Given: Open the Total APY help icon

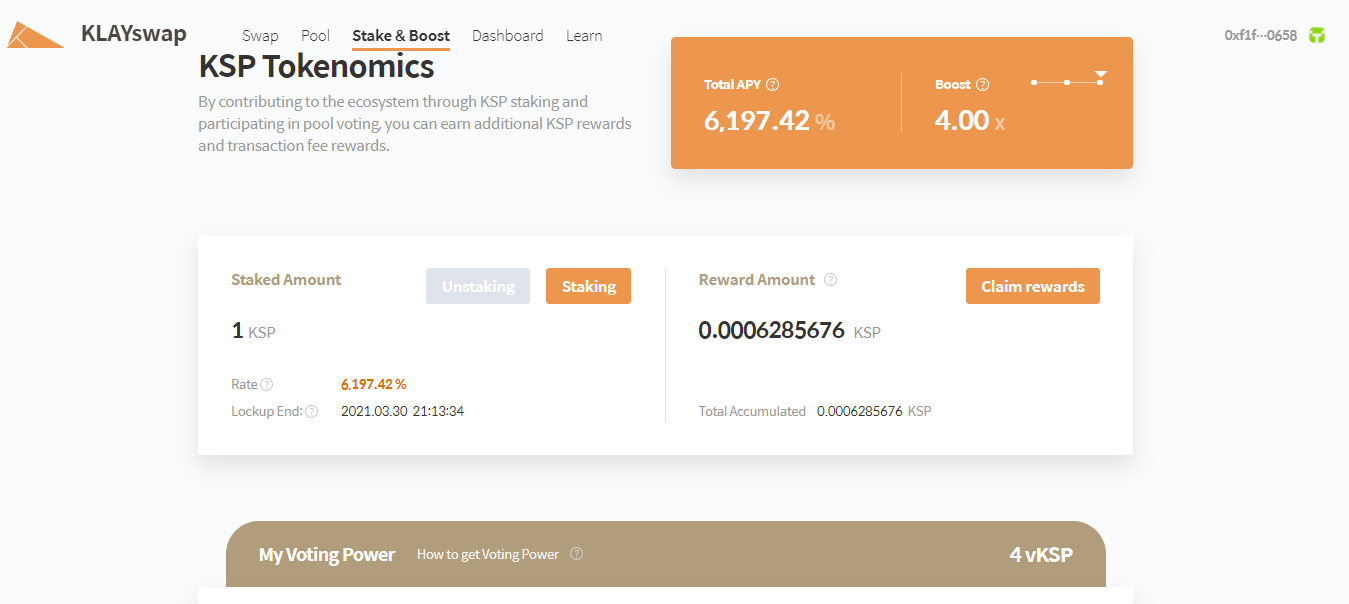Looking at the screenshot, I should coord(772,85).
